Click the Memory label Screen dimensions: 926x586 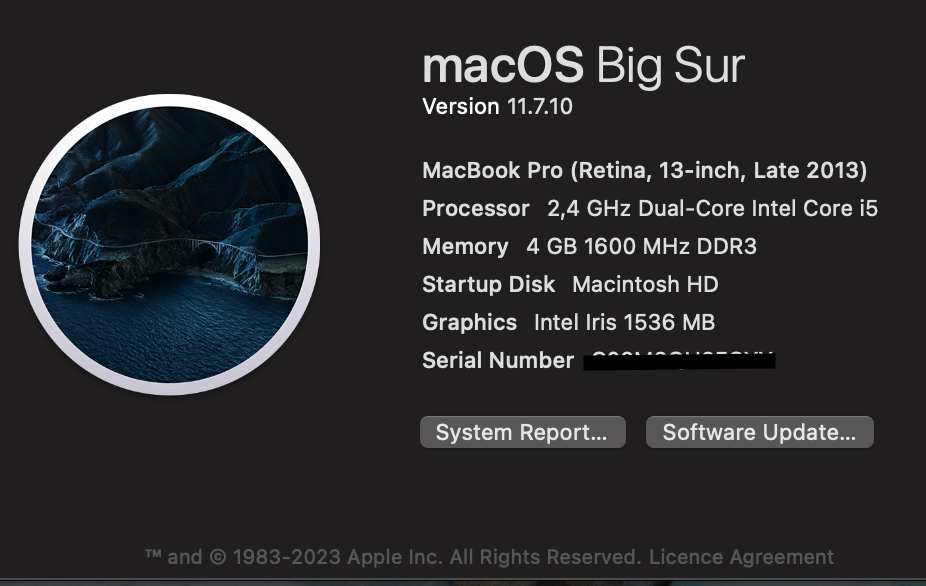[x=465, y=246]
